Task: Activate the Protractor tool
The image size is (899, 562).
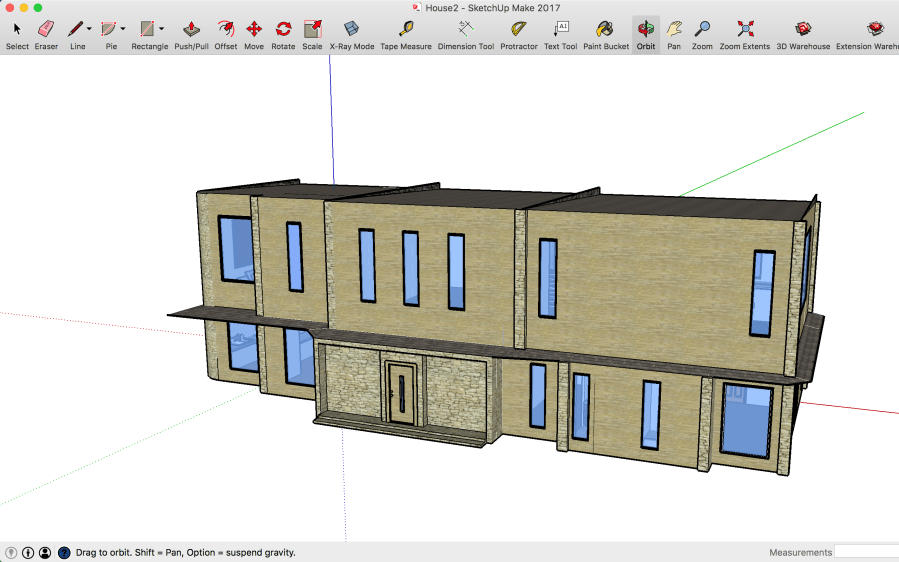Action: tap(519, 30)
